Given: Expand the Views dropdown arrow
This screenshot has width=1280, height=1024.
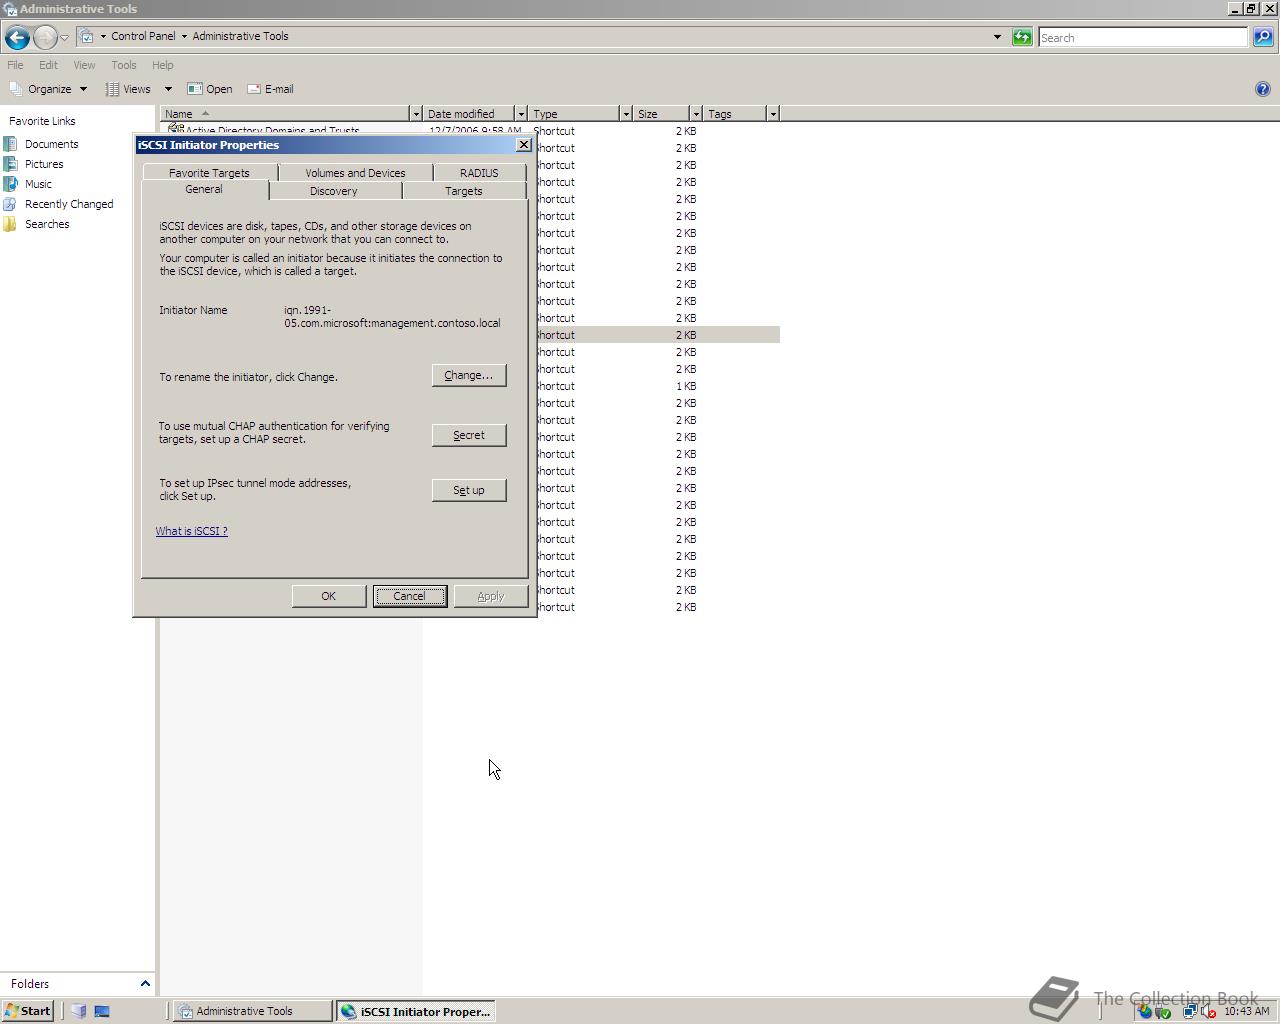Looking at the screenshot, I should click(168, 89).
